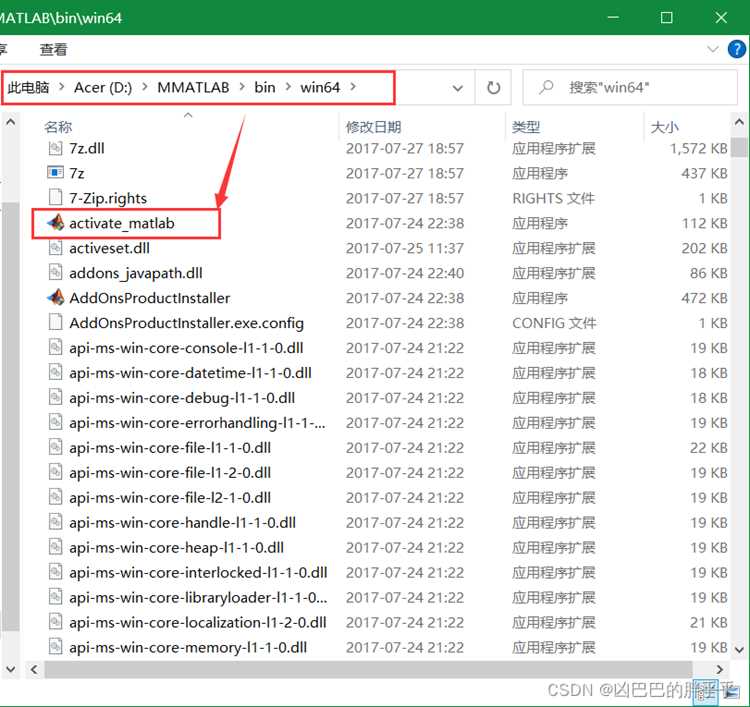This screenshot has width=750, height=707.
Task: Click navigation pane scroll-down arrow
Action: [x=11, y=669]
